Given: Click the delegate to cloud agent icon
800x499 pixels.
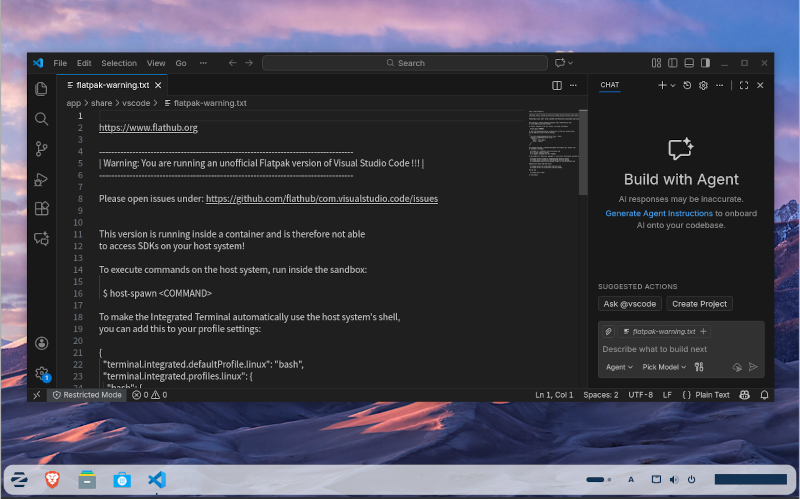Looking at the screenshot, I should coord(737,367).
